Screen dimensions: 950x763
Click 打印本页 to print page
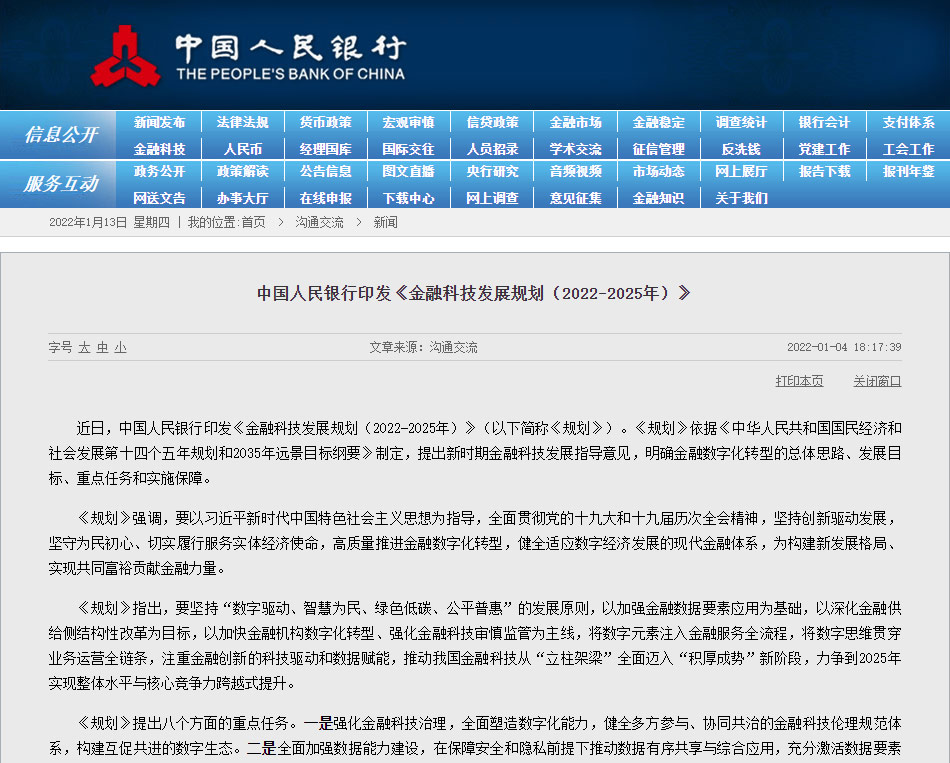(x=799, y=381)
